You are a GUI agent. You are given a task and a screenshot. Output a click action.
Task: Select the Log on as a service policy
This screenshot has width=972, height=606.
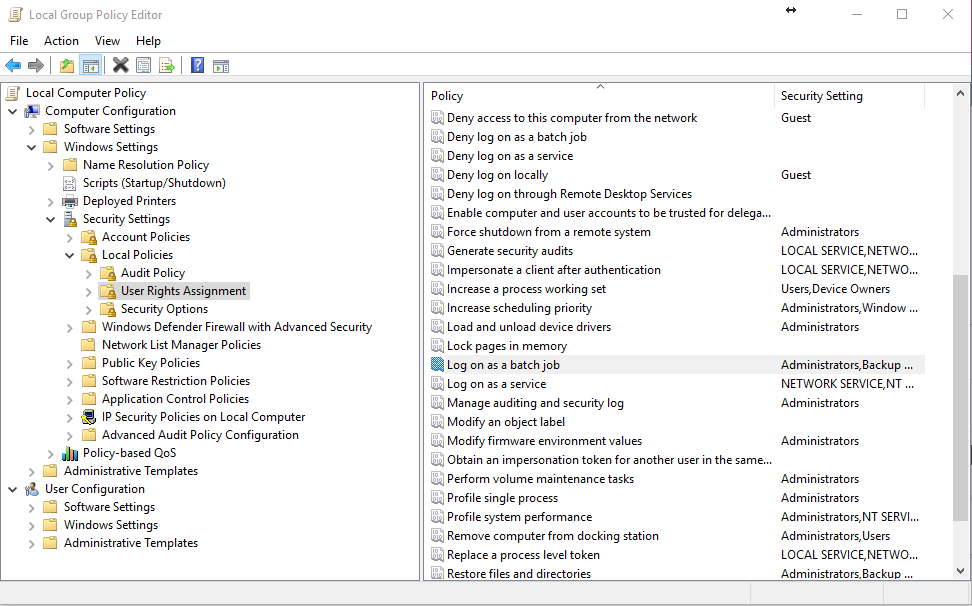pos(497,384)
